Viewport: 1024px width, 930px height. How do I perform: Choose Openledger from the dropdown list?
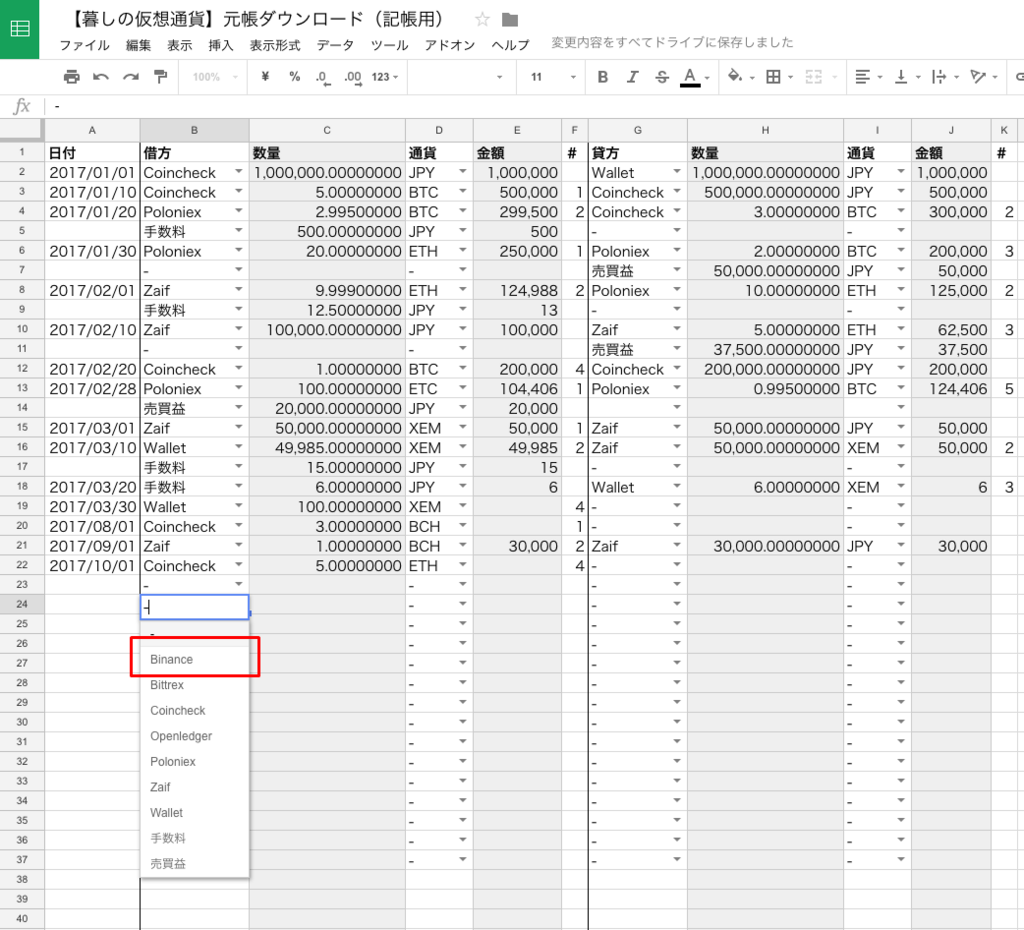(x=195, y=736)
